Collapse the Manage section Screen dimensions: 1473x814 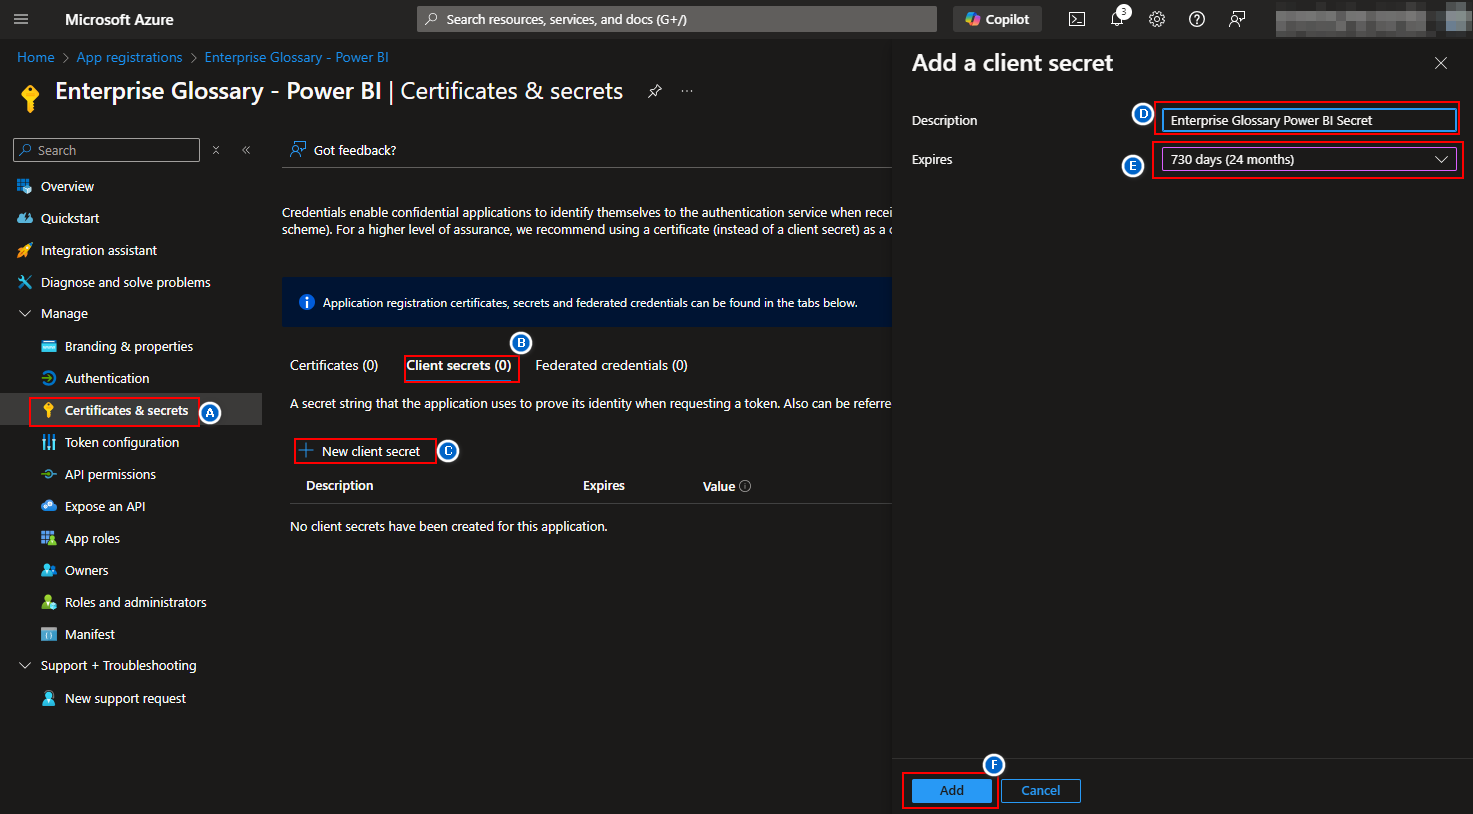click(25, 314)
